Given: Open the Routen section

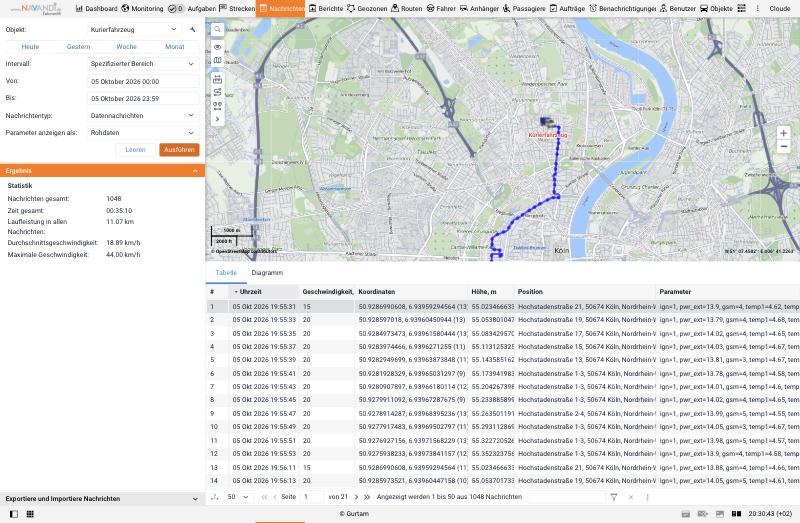Looking at the screenshot, I should coord(407,8).
